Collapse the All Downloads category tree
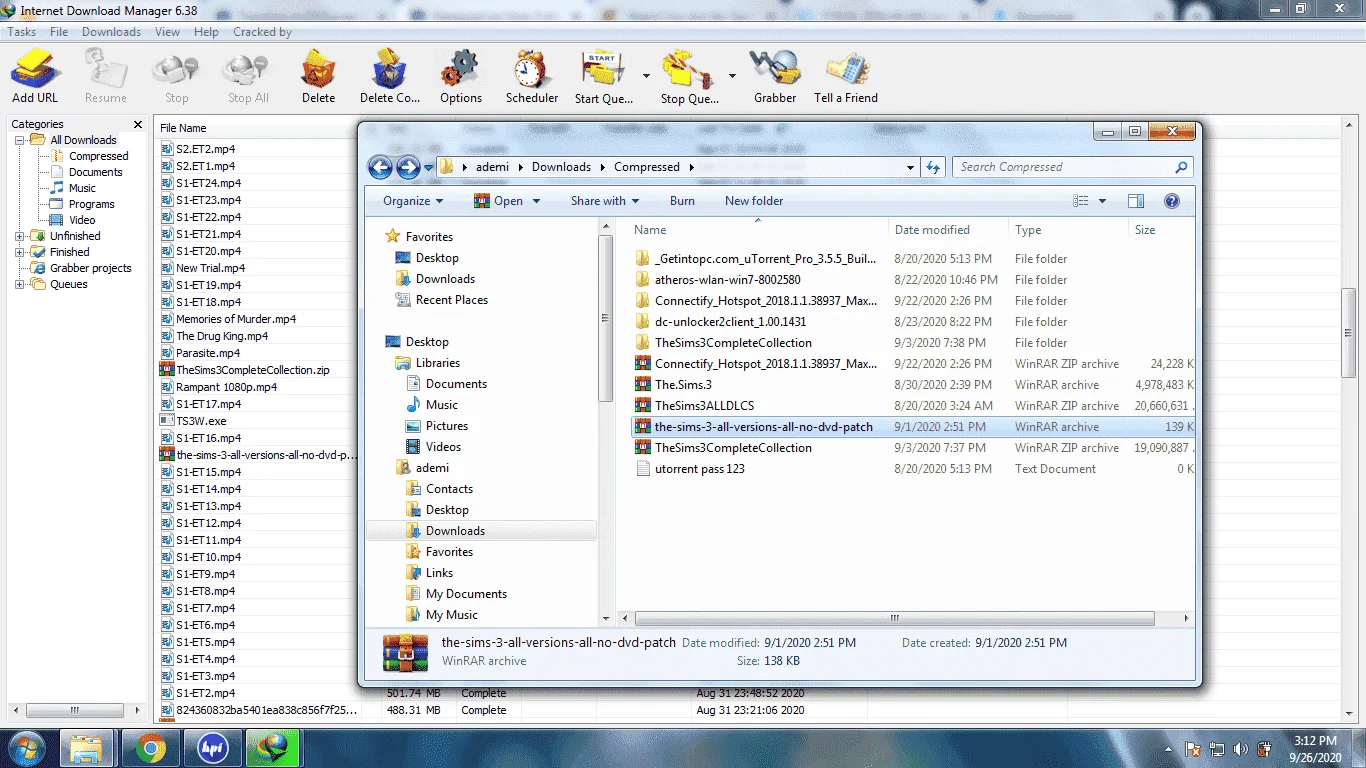Image resolution: width=1366 pixels, height=768 pixels. tap(19, 140)
